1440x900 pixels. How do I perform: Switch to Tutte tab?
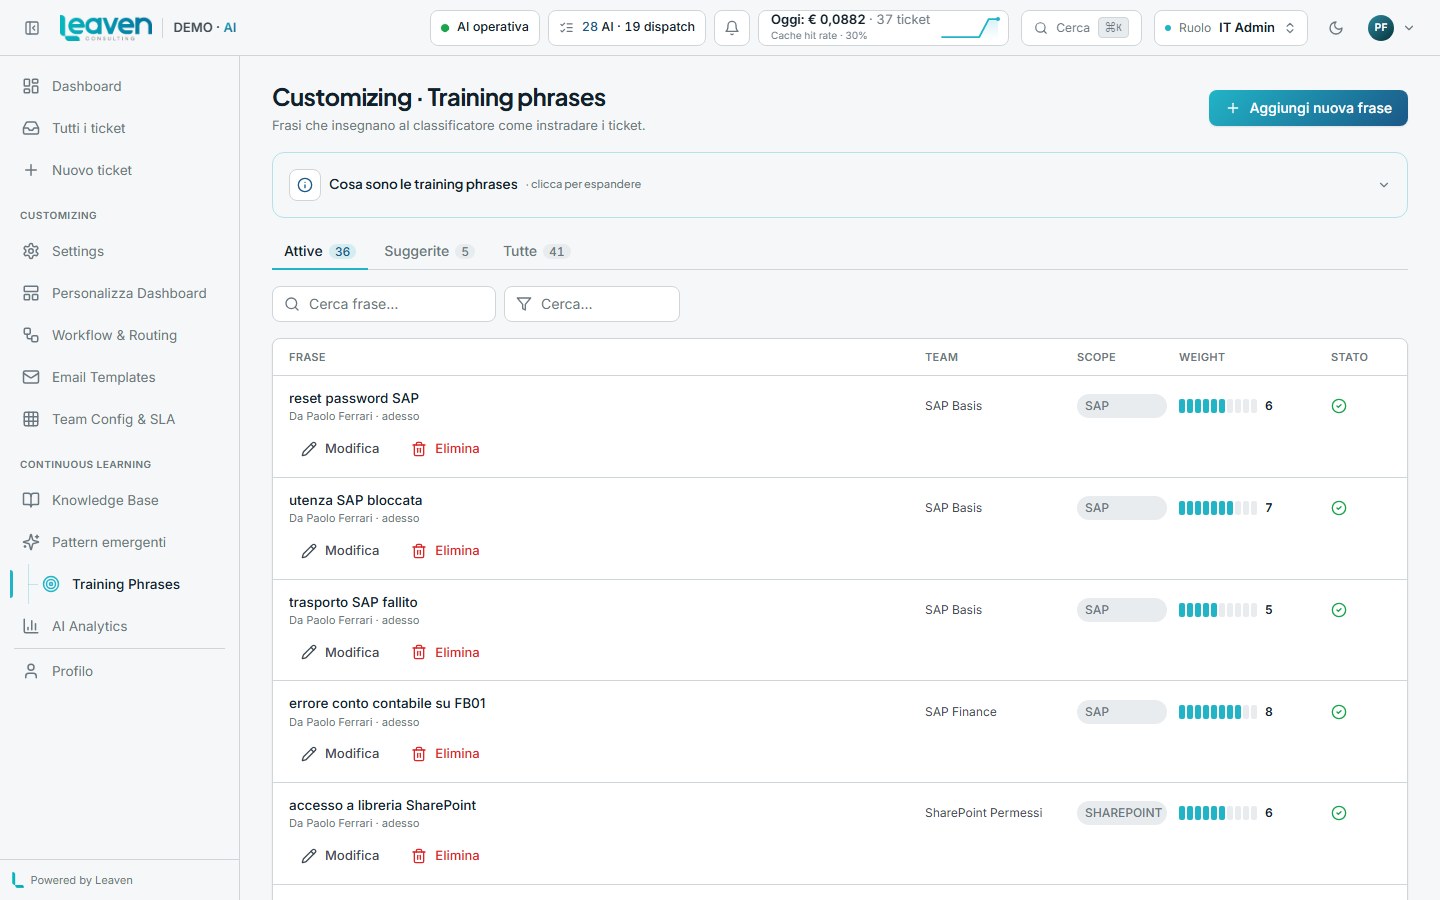coord(536,251)
